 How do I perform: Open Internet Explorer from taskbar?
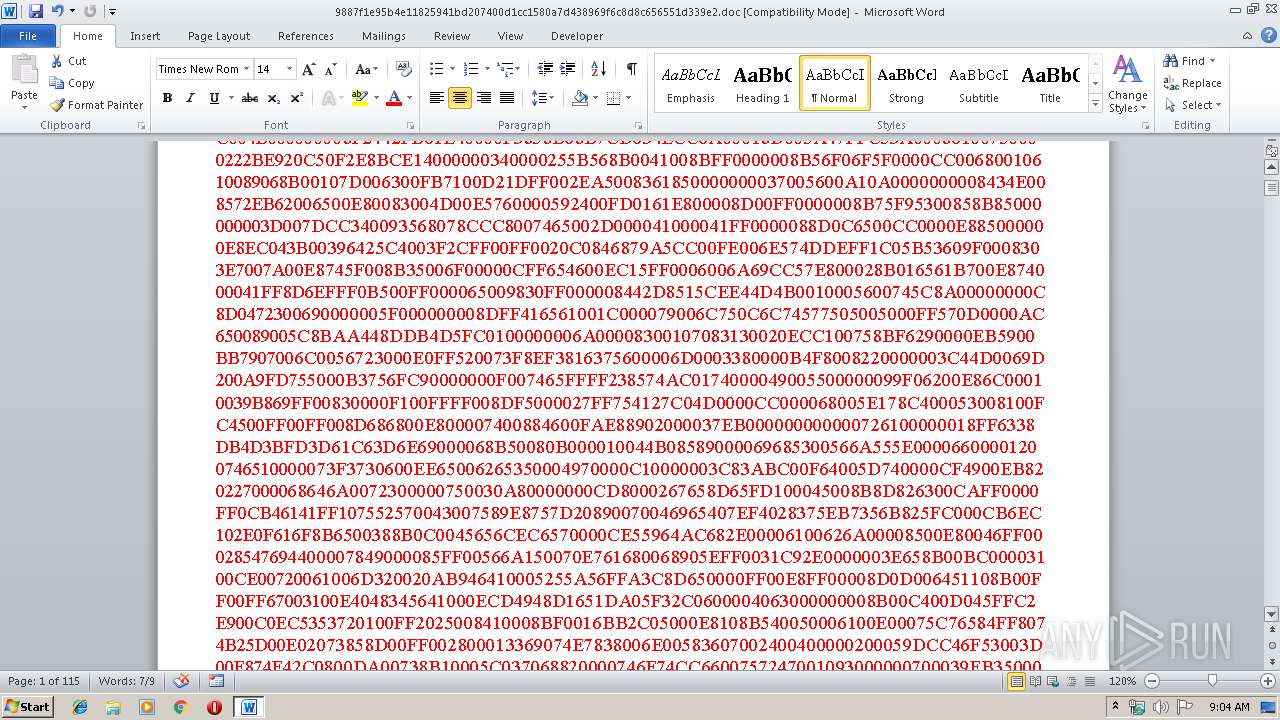[80, 707]
